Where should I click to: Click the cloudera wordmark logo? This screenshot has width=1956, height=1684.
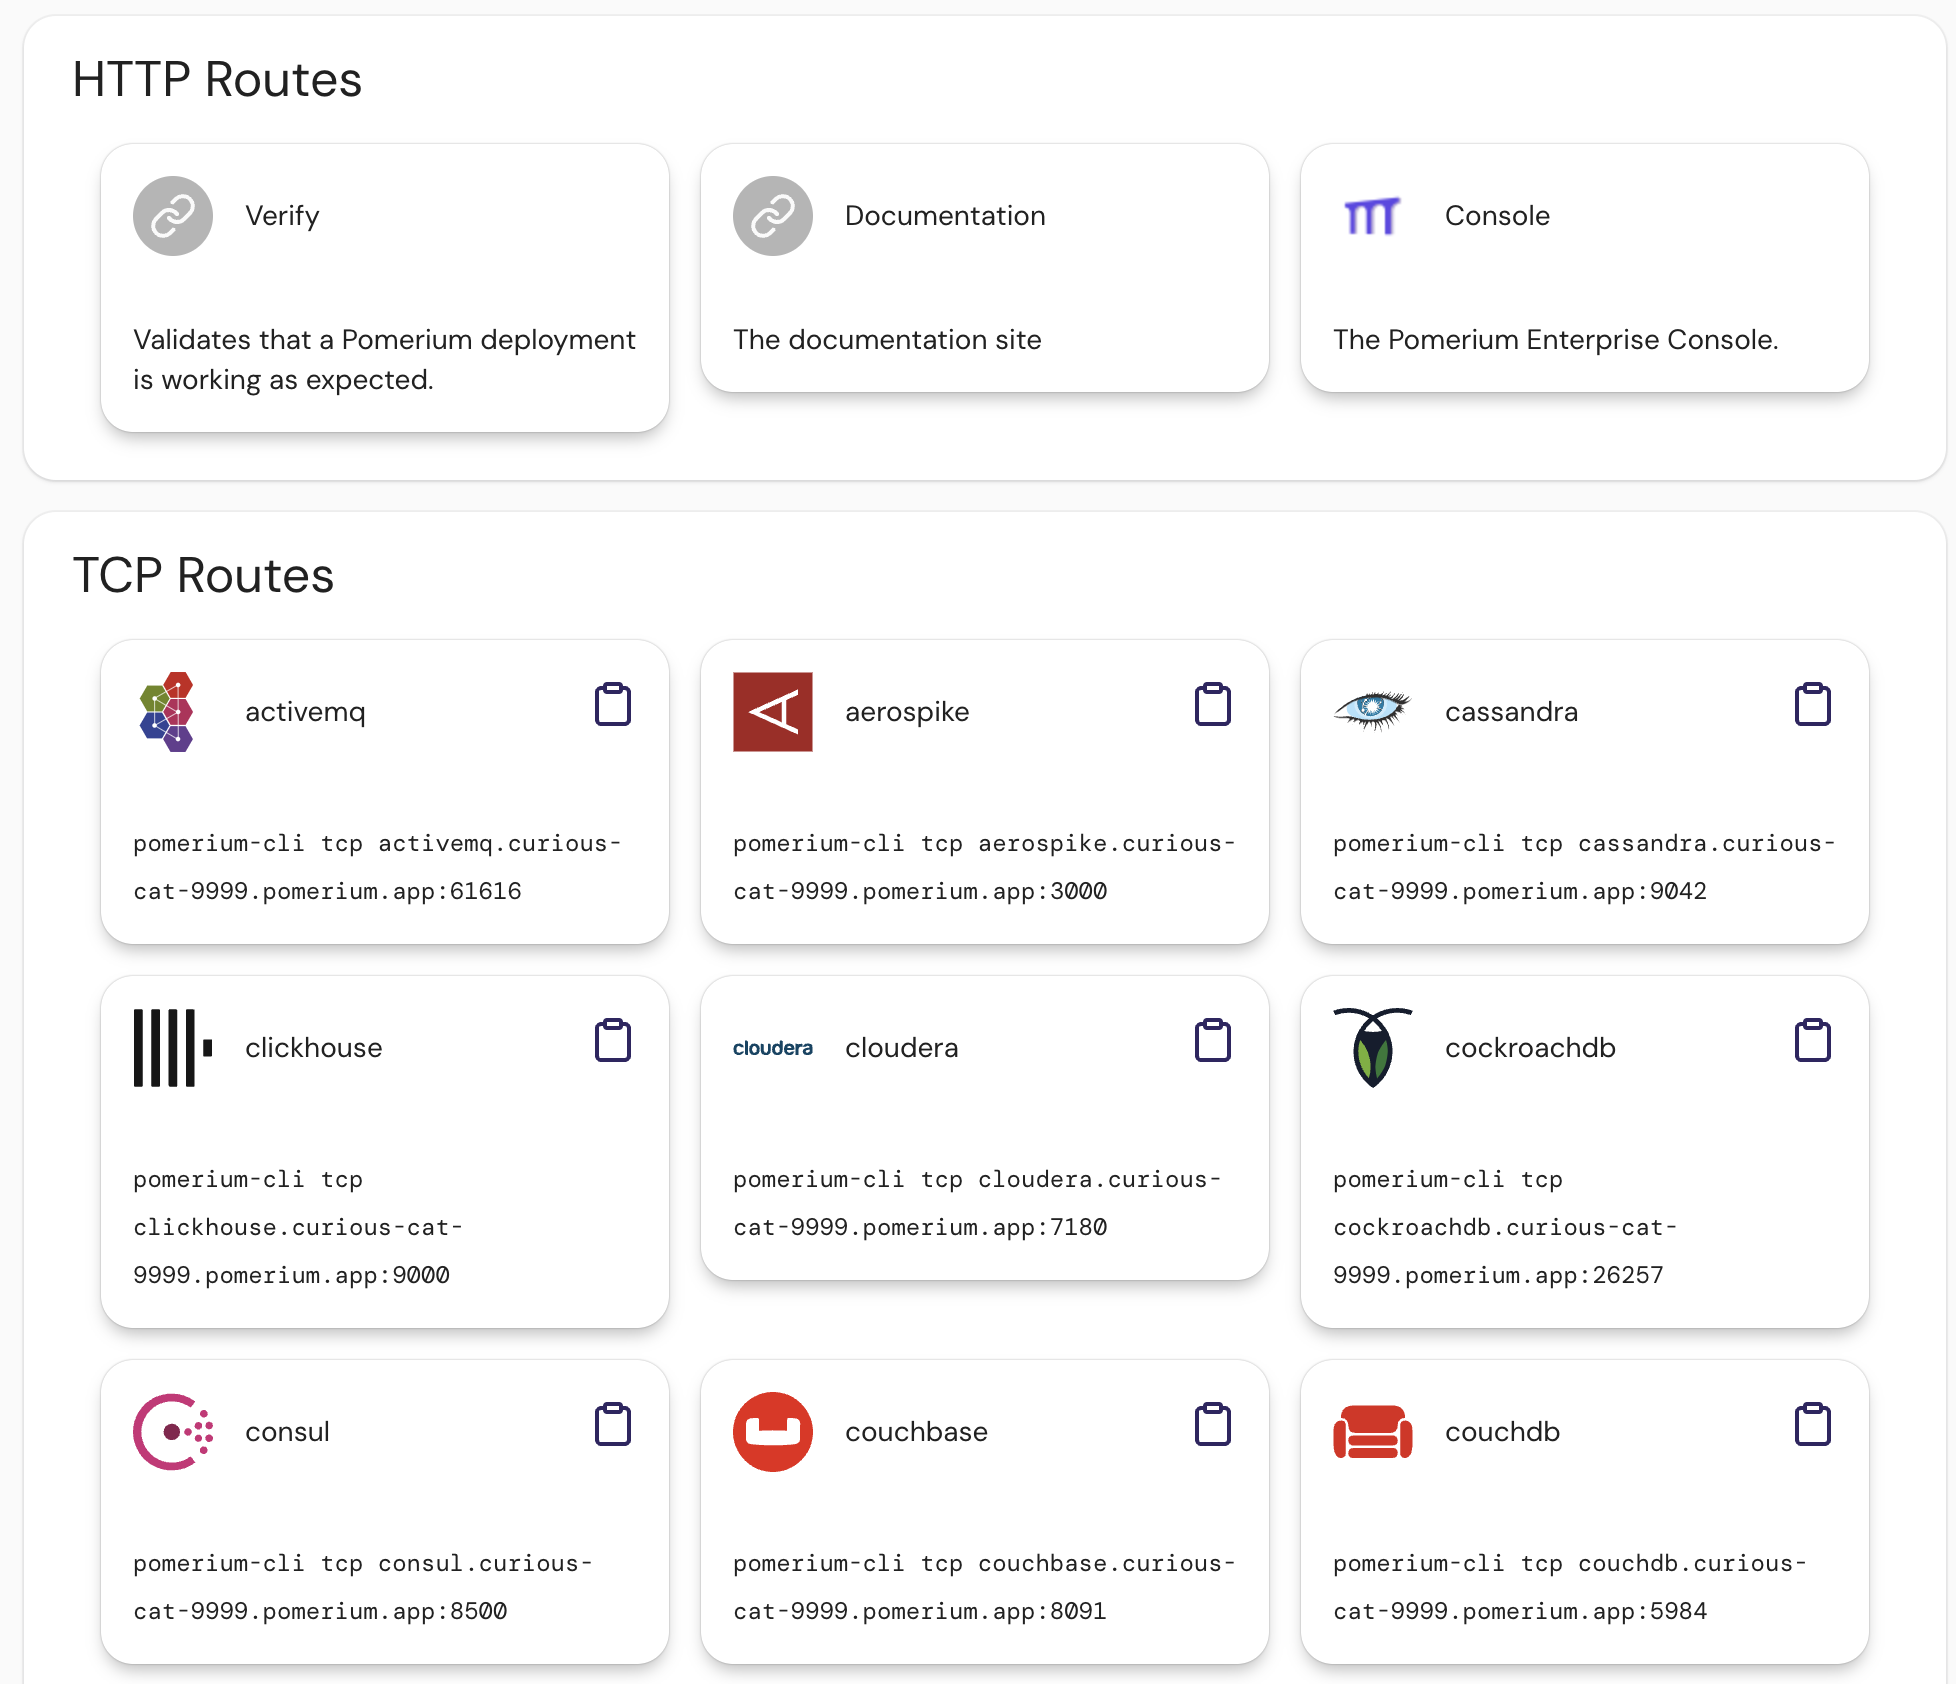click(773, 1048)
